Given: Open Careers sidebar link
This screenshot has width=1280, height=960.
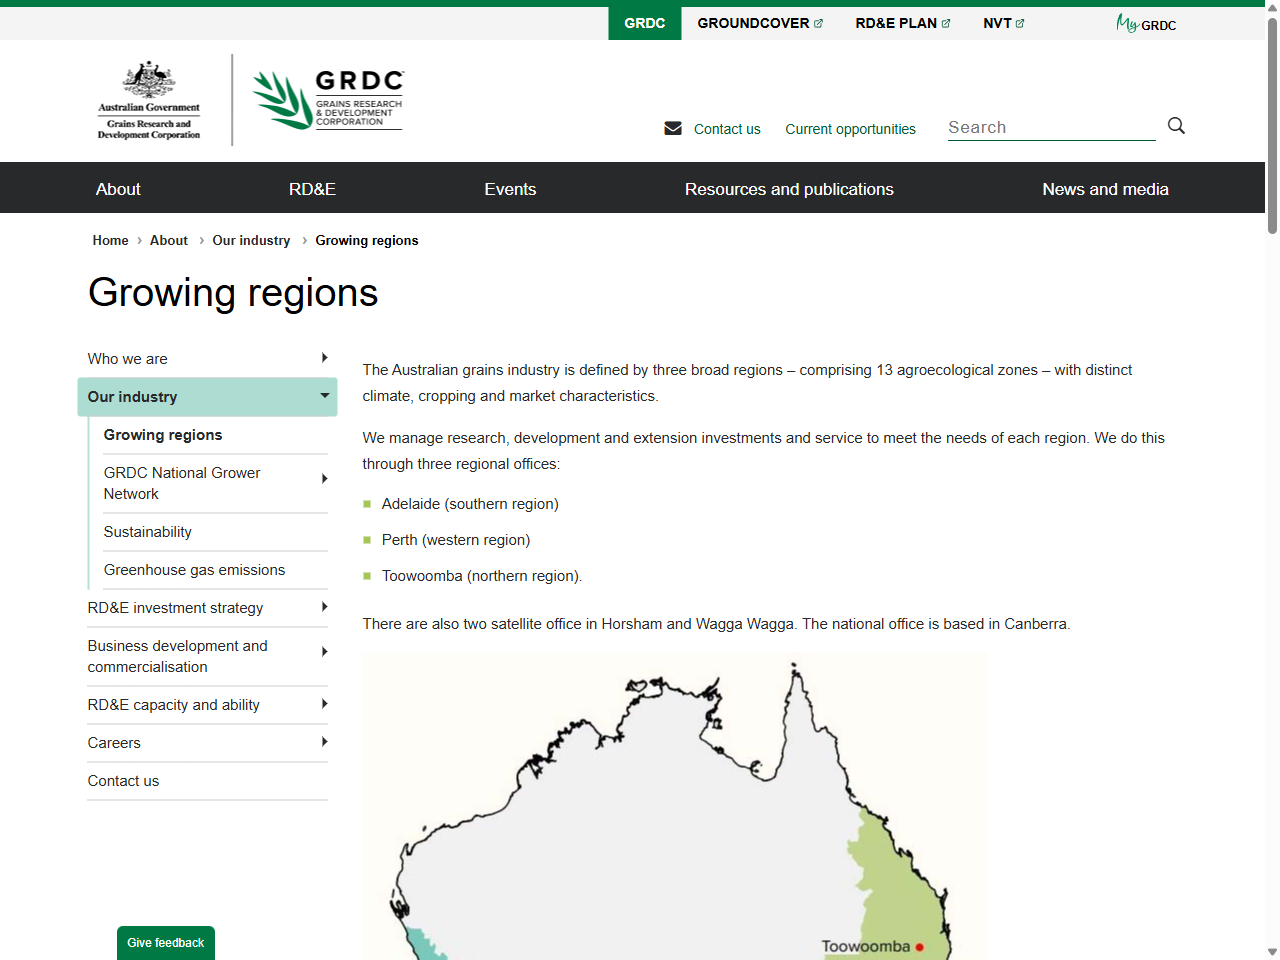Looking at the screenshot, I should 114,743.
